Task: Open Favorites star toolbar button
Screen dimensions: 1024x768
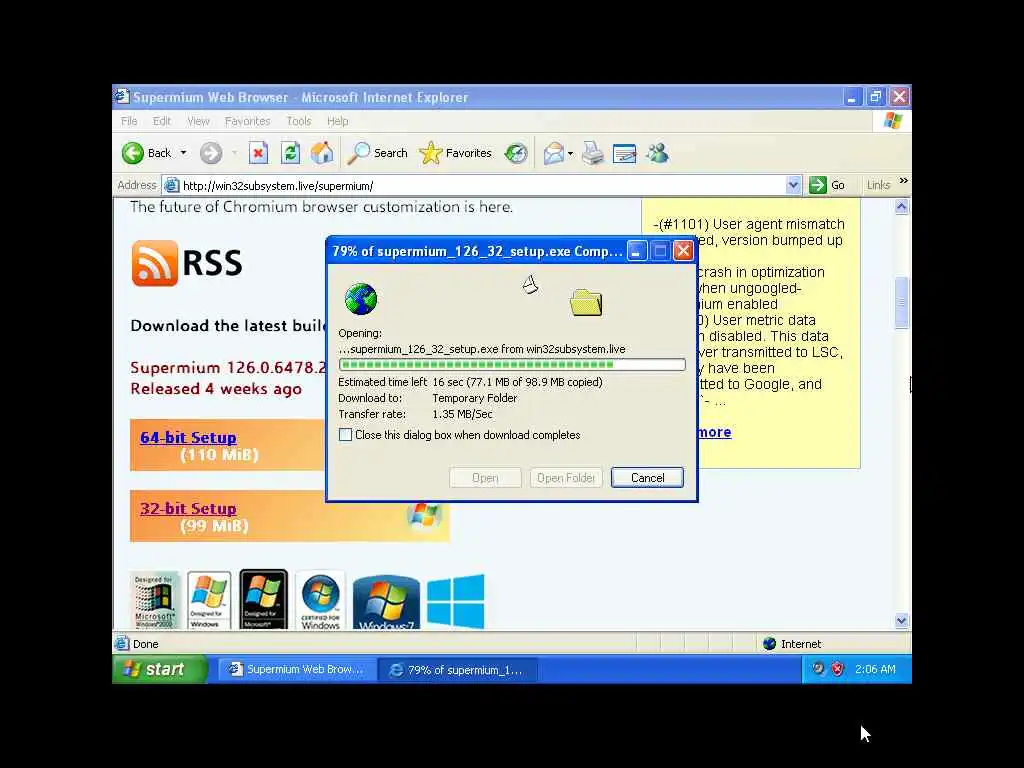Action: coord(456,153)
